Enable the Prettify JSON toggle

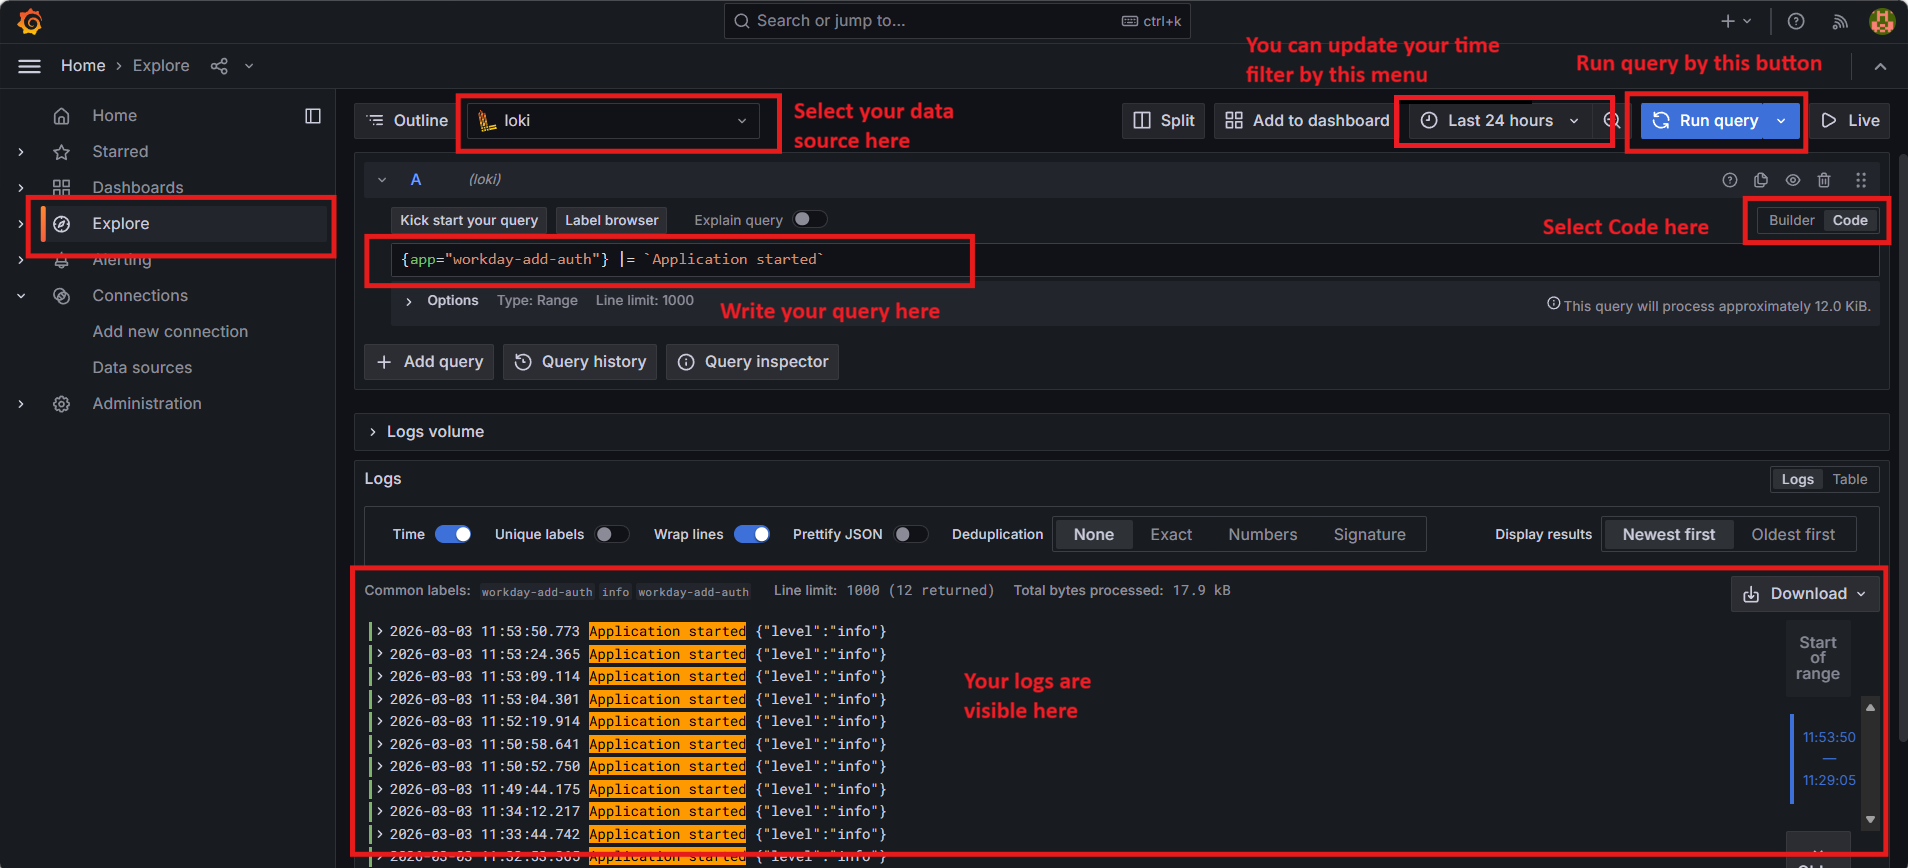910,534
